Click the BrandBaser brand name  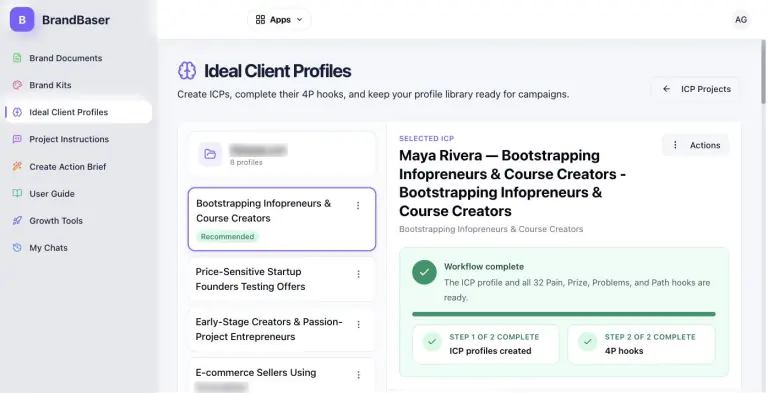76,20
